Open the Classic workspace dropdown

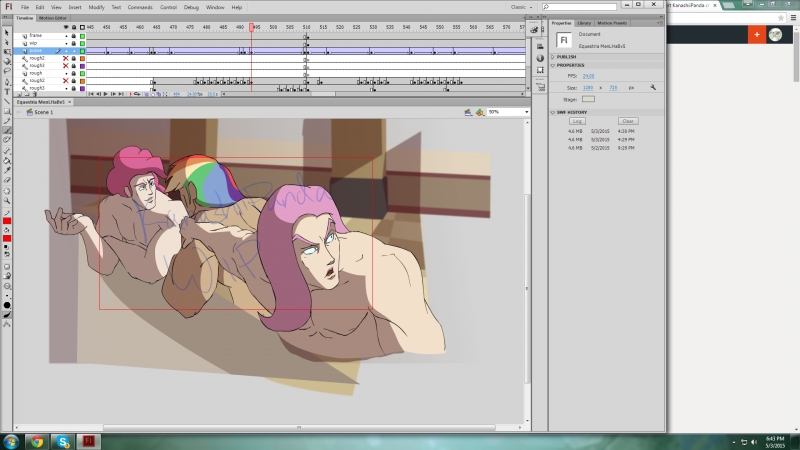pyautogui.click(x=521, y=7)
